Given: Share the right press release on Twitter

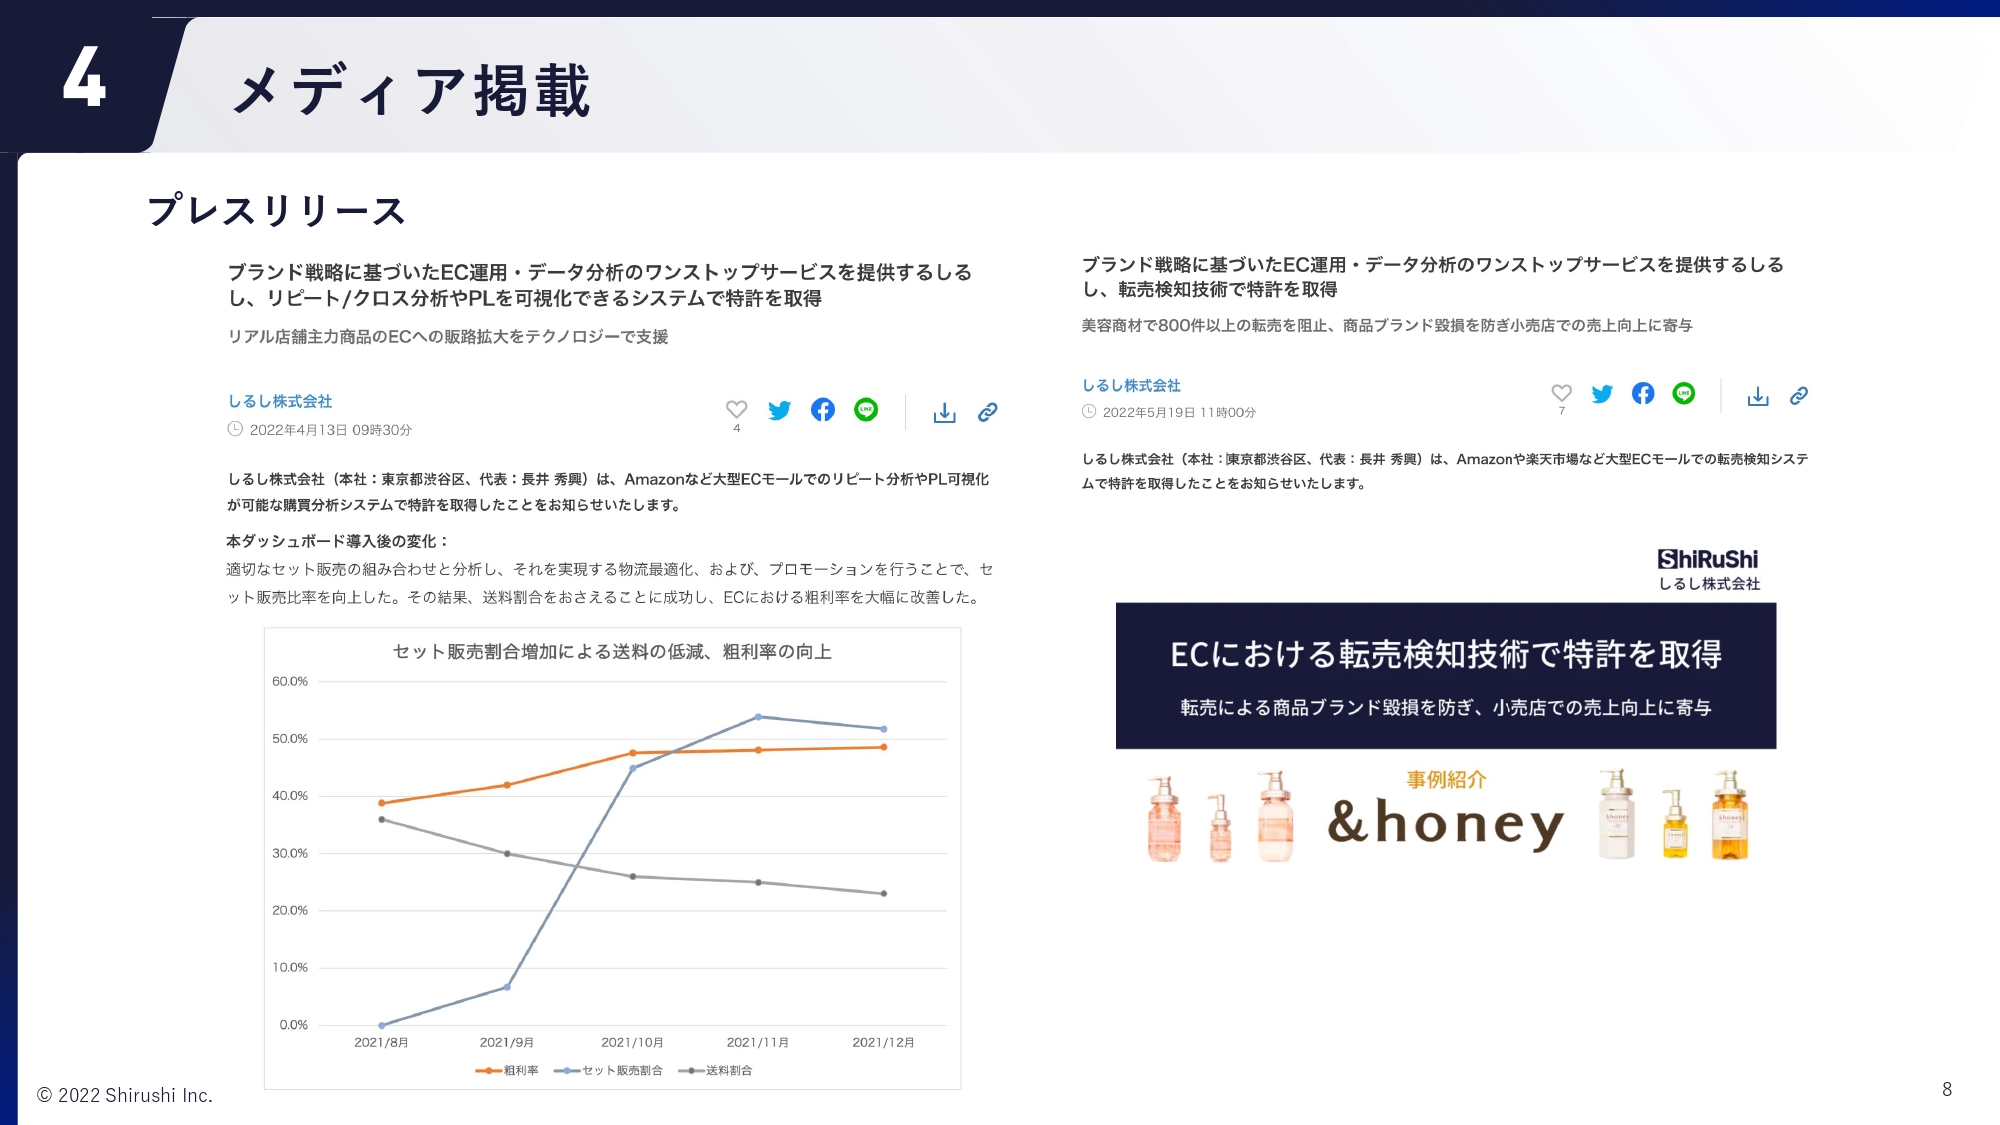Looking at the screenshot, I should coord(1602,394).
